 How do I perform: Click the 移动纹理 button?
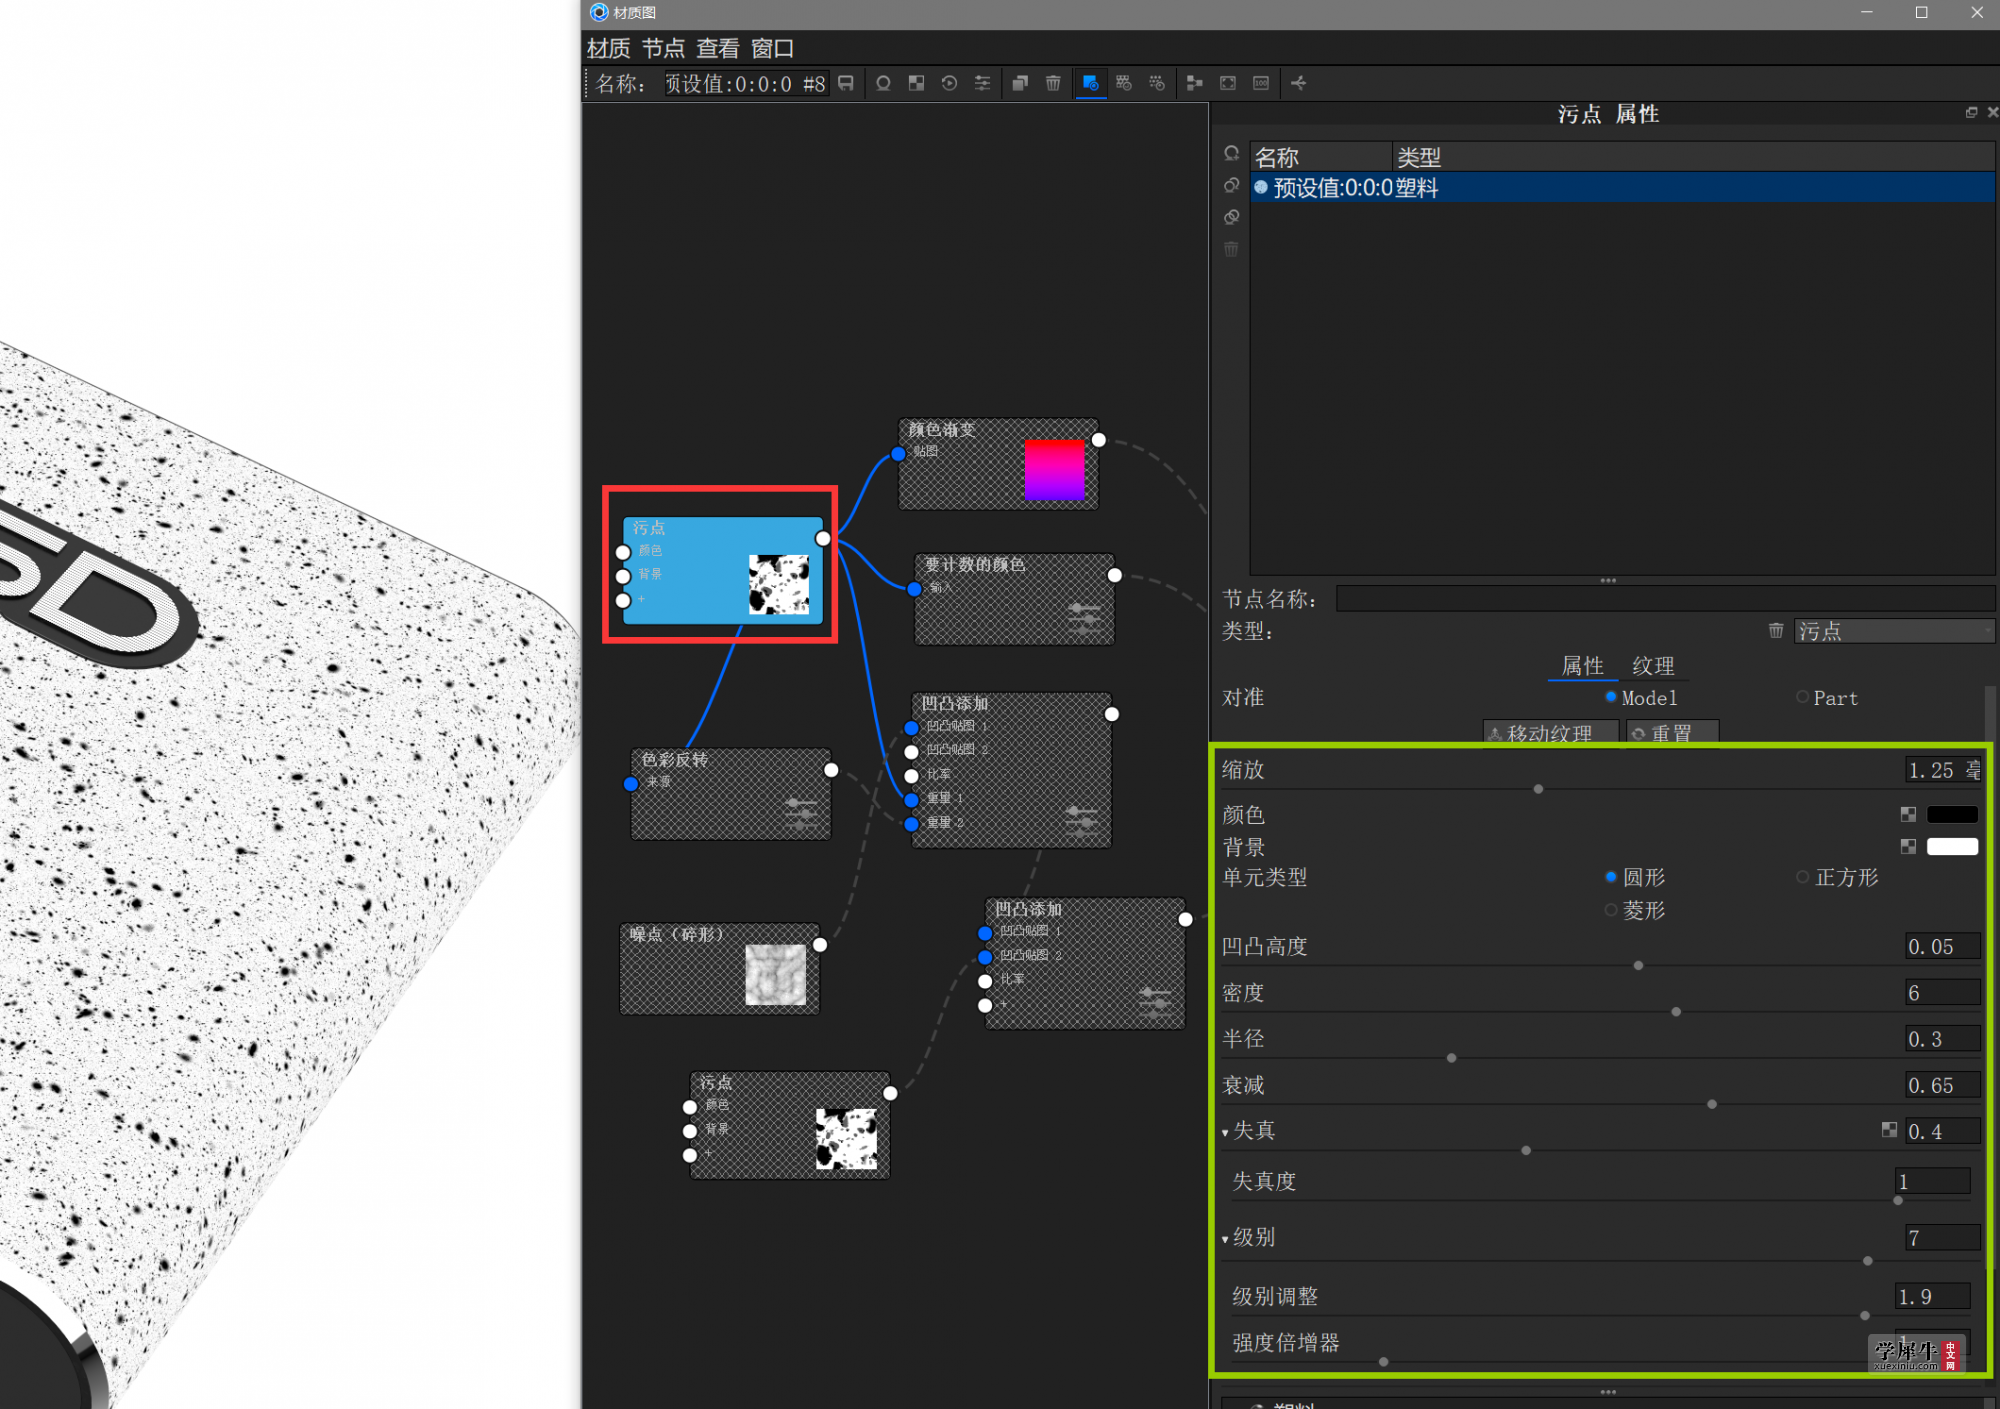(1550, 732)
